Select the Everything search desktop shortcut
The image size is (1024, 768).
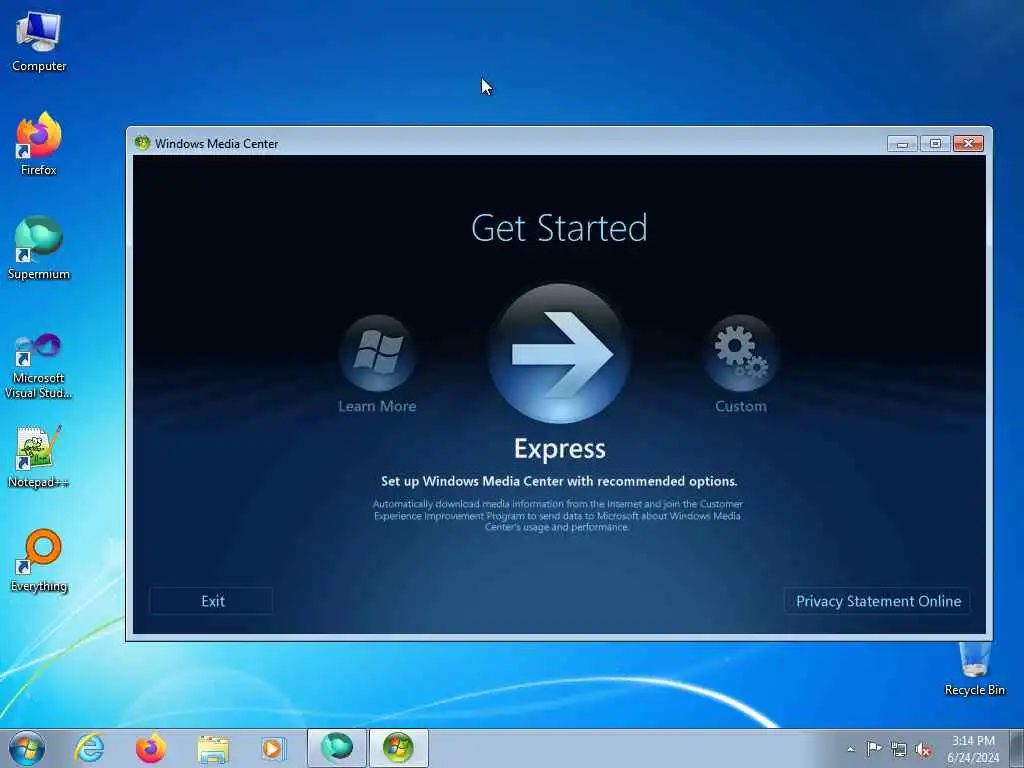39,560
